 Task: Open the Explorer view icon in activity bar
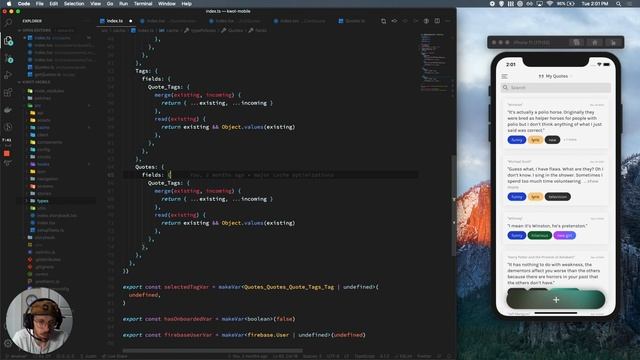click(8, 40)
